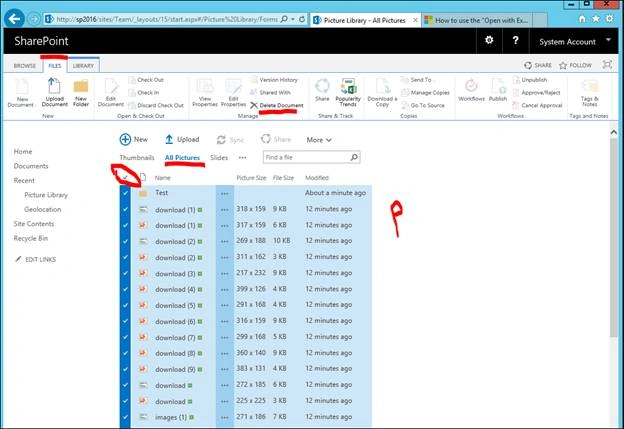Open Recycle Bin in the left navigation
The image size is (624, 429).
[x=31, y=238]
